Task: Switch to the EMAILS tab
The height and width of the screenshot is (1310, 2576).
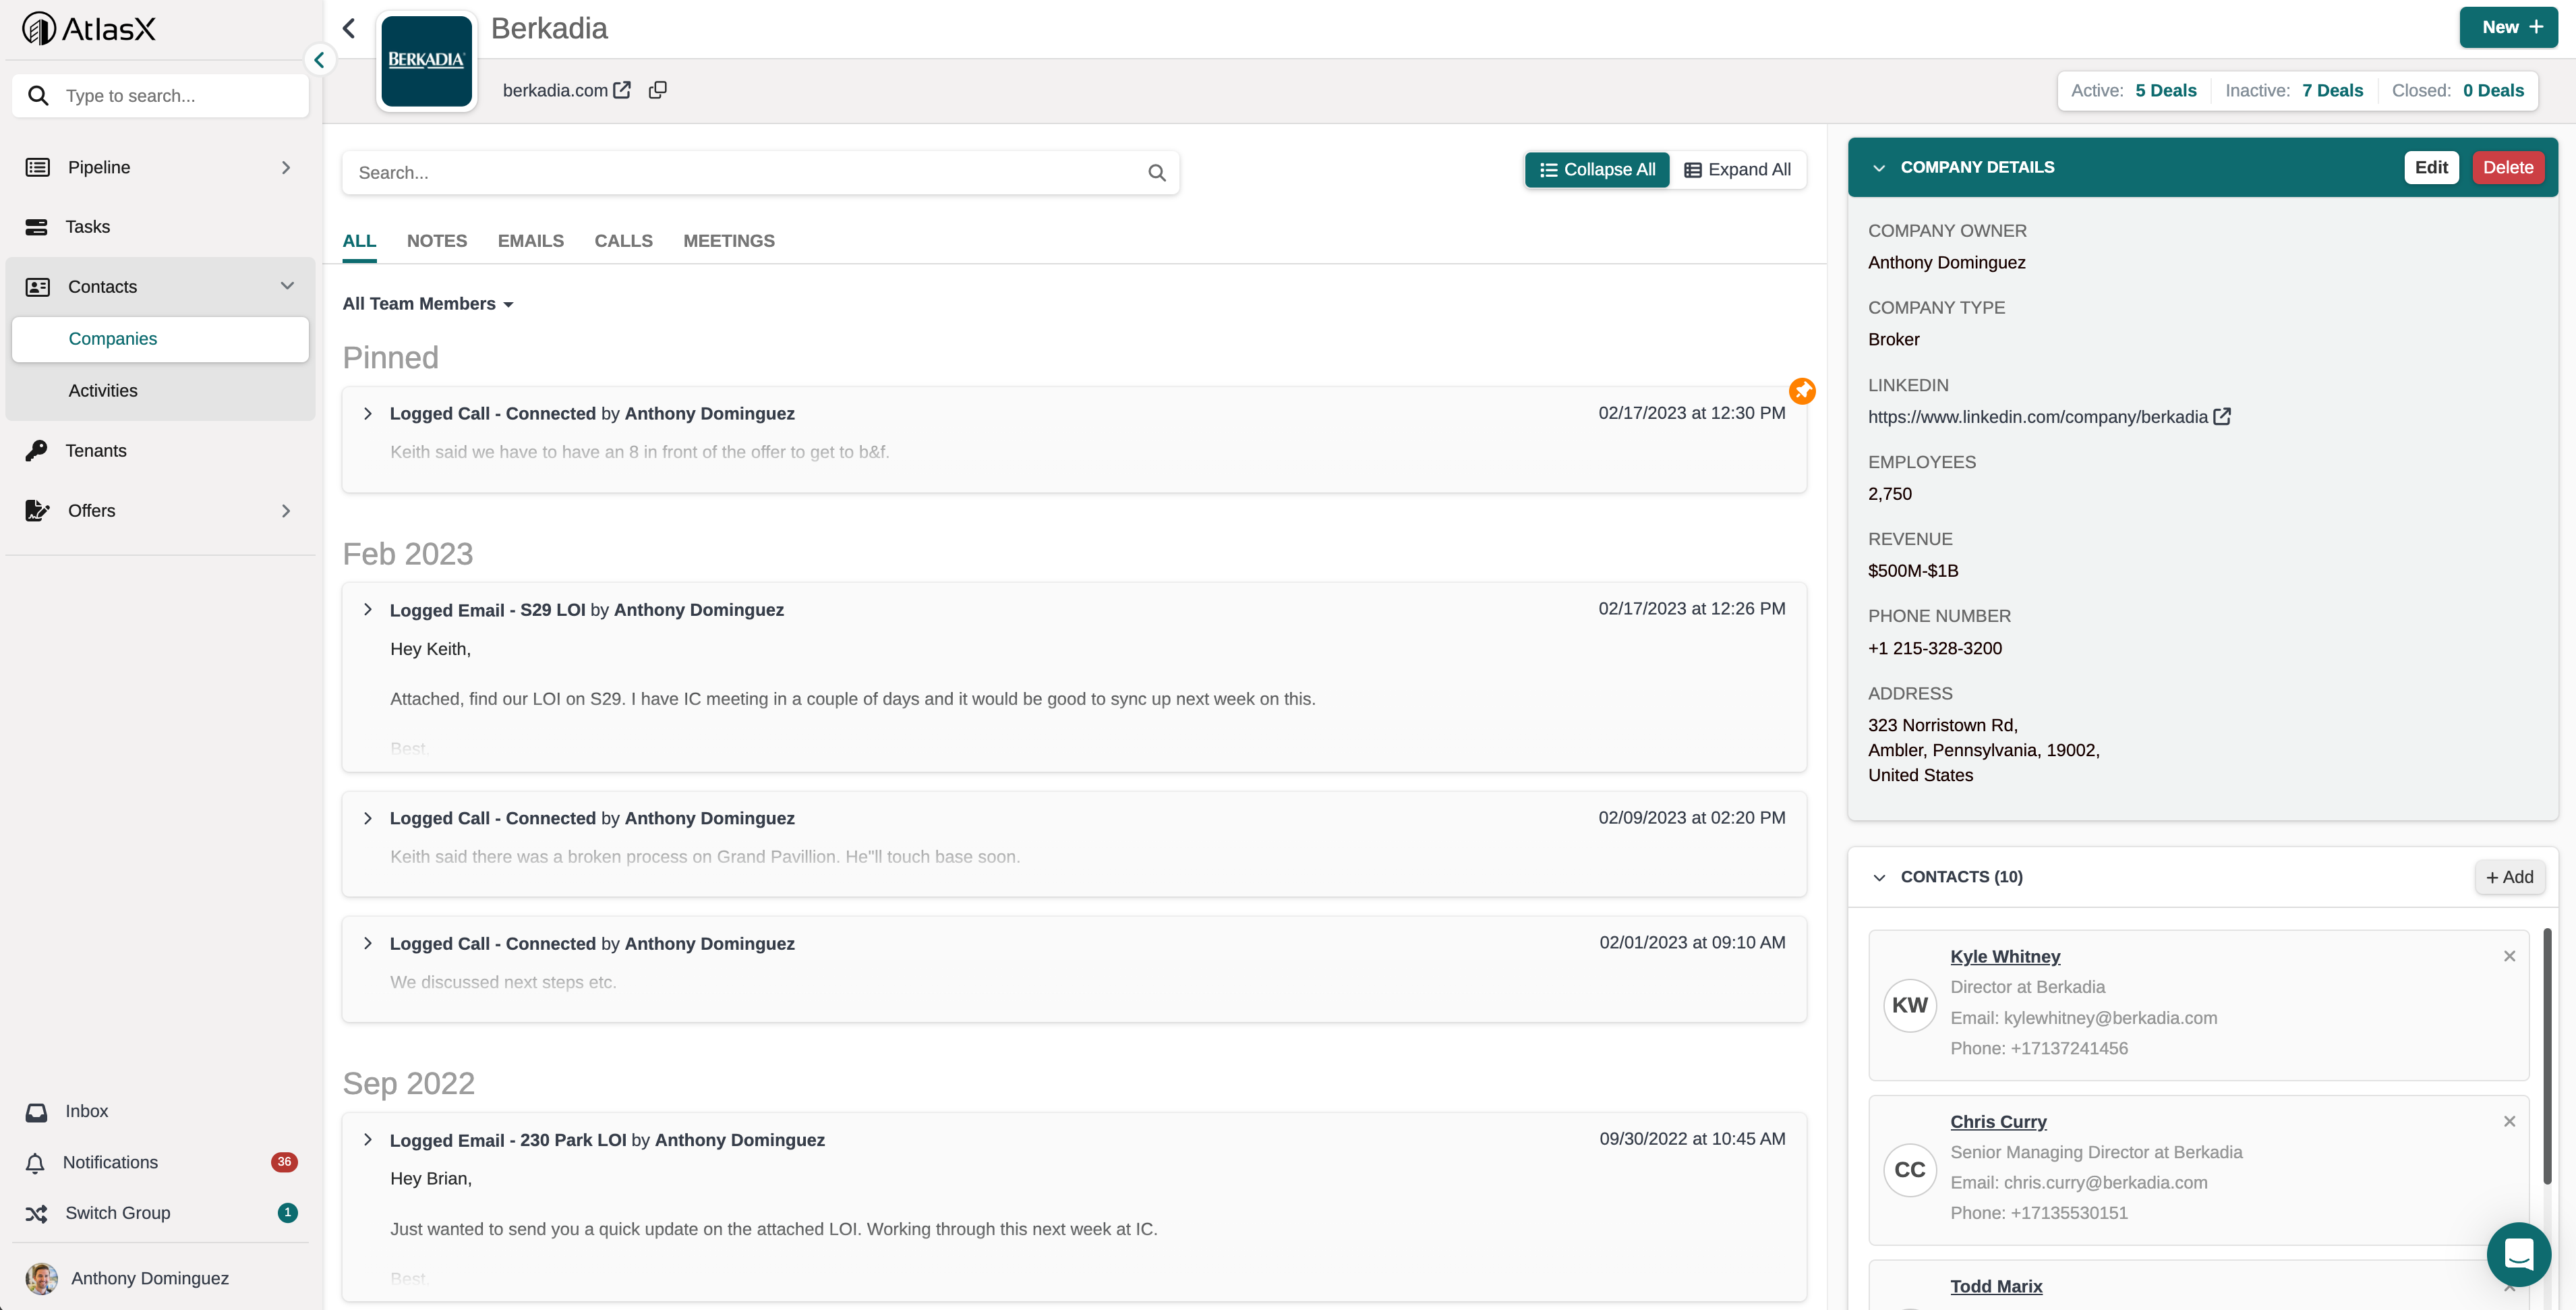Action: pyautogui.click(x=530, y=241)
